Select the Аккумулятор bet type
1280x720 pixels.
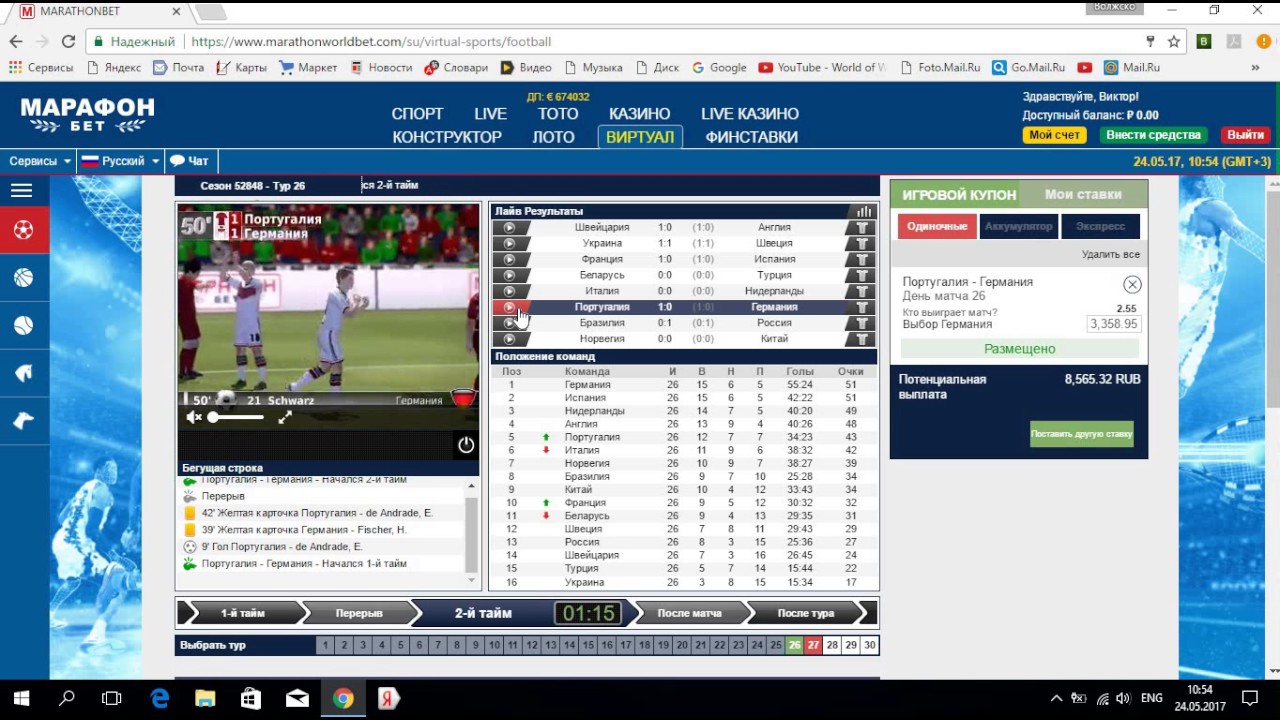[x=1018, y=226]
